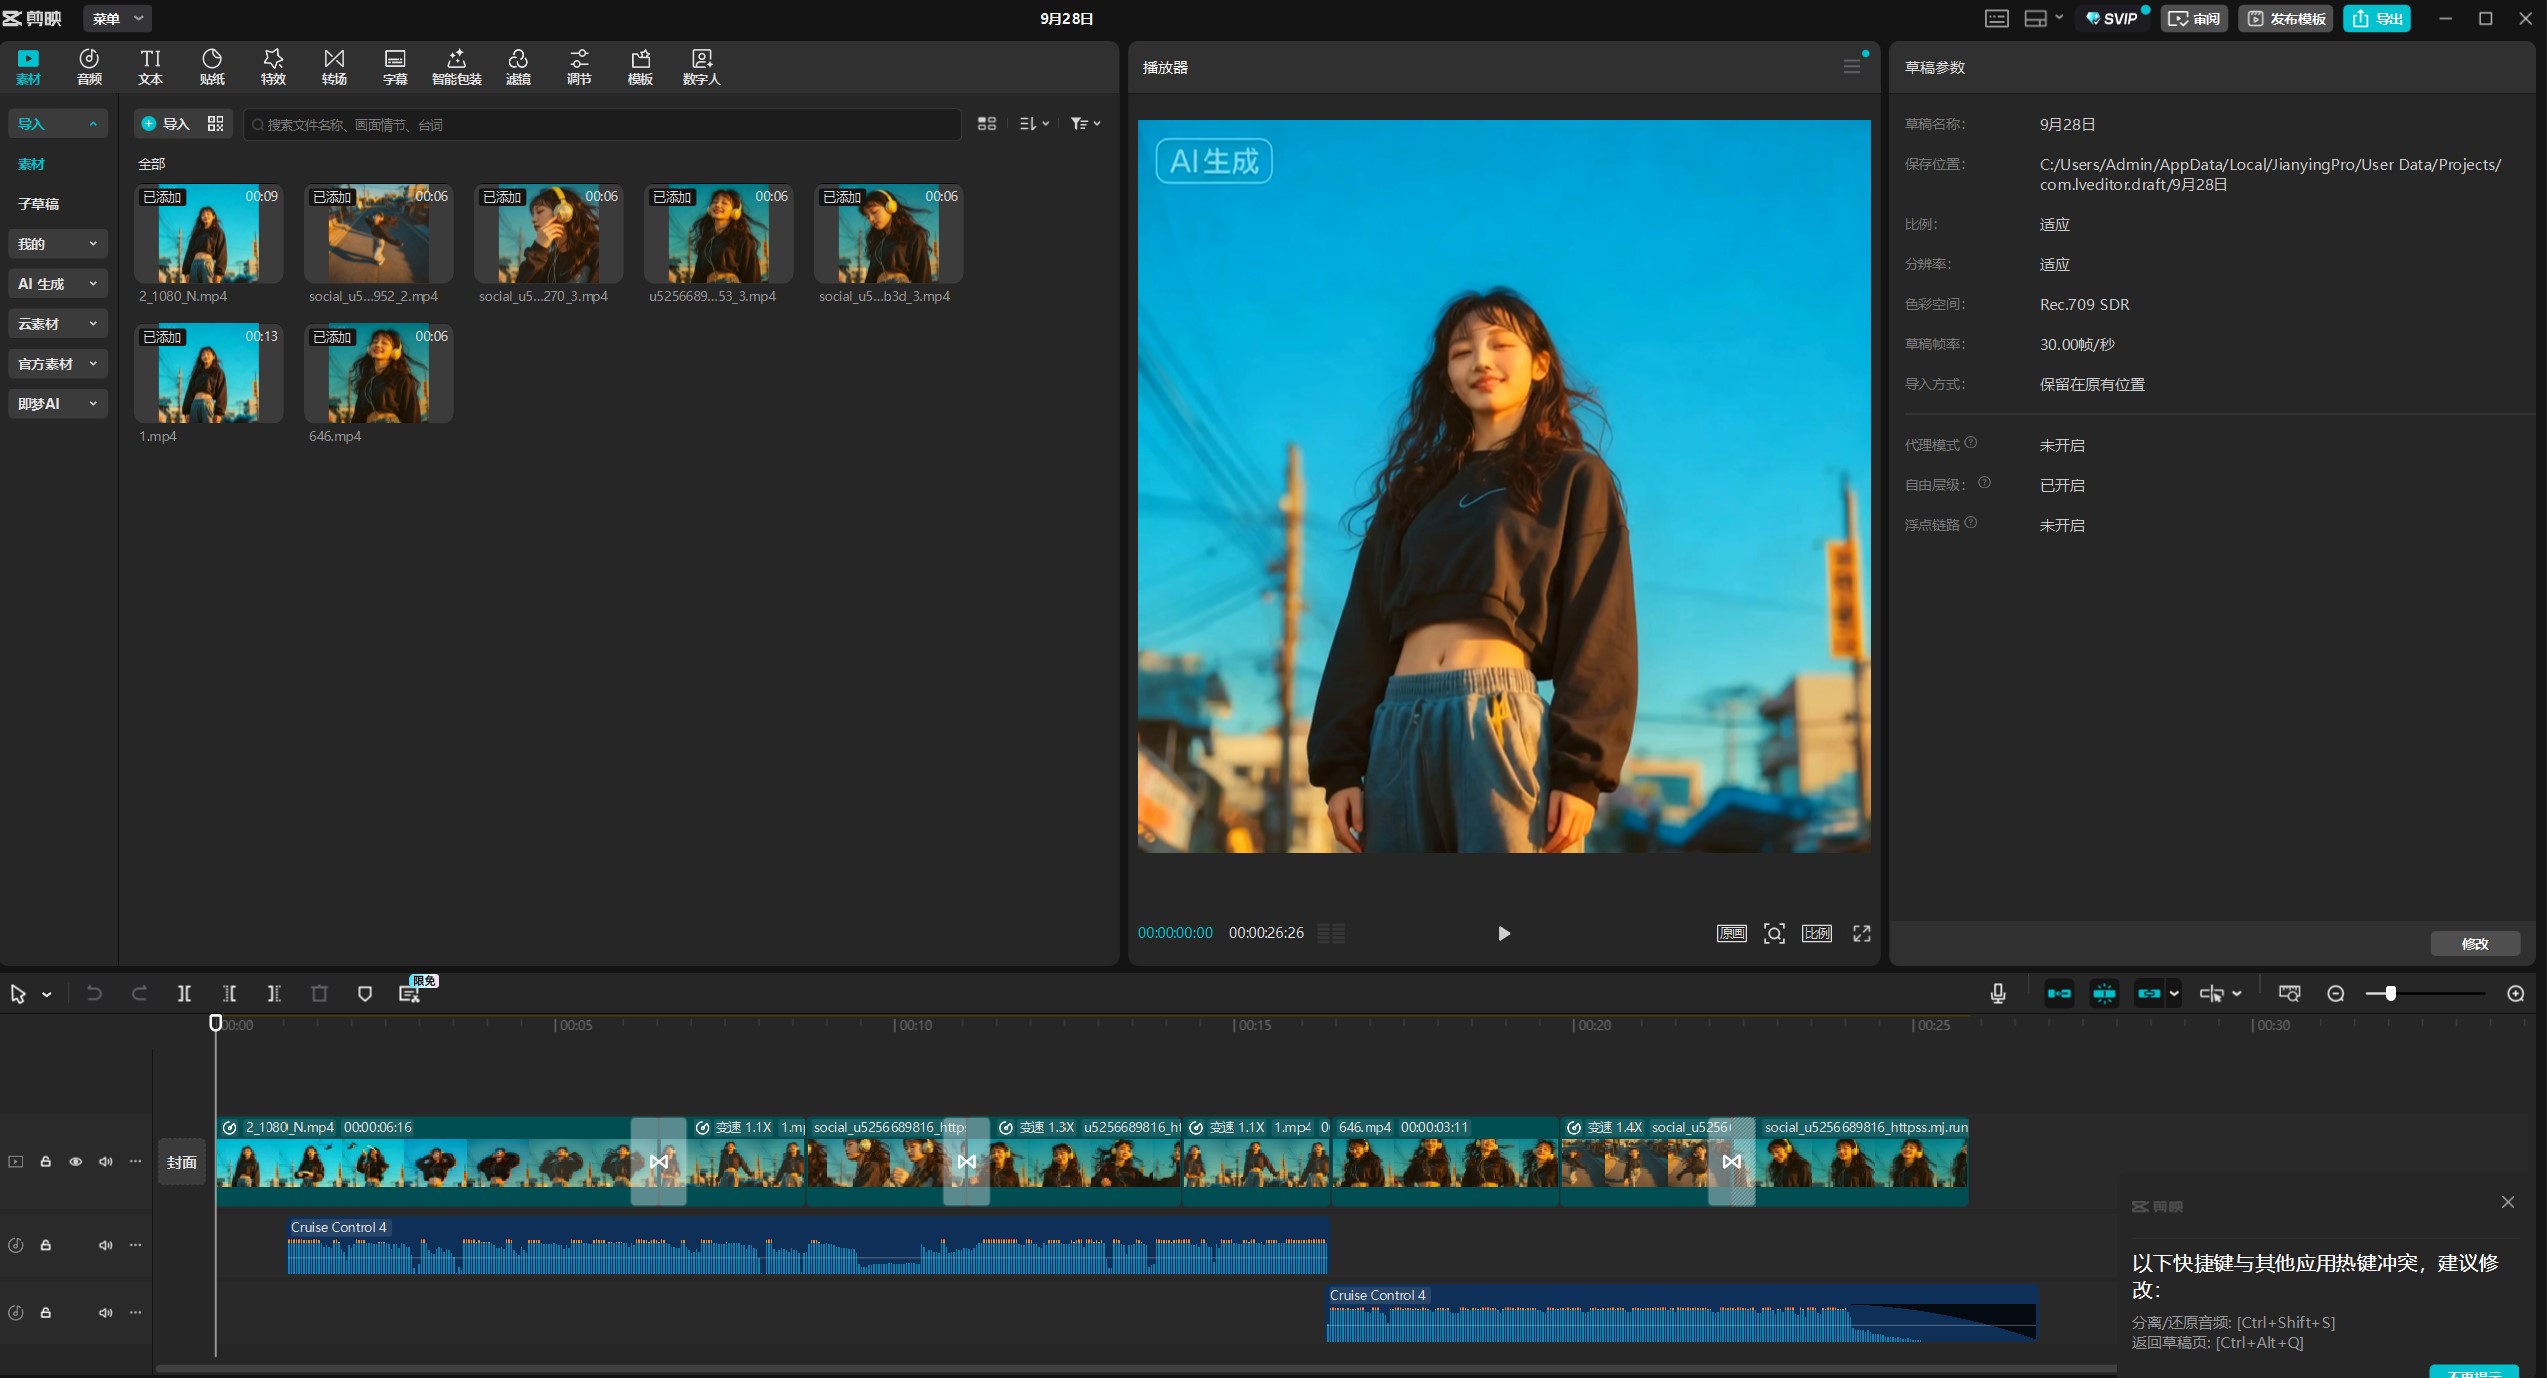Open the 特效 effects panel icon

click(273, 67)
